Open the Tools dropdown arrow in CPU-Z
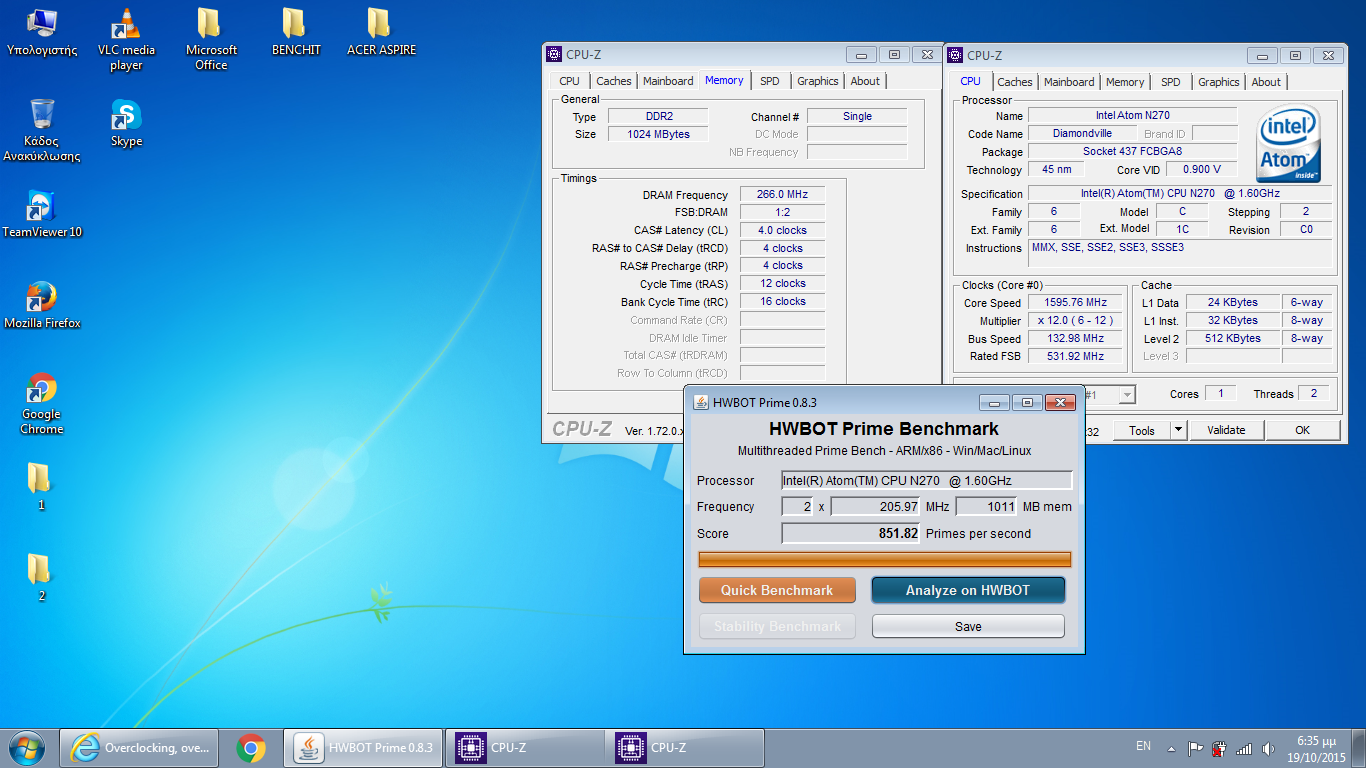The height and width of the screenshot is (768, 1366). click(x=1178, y=430)
